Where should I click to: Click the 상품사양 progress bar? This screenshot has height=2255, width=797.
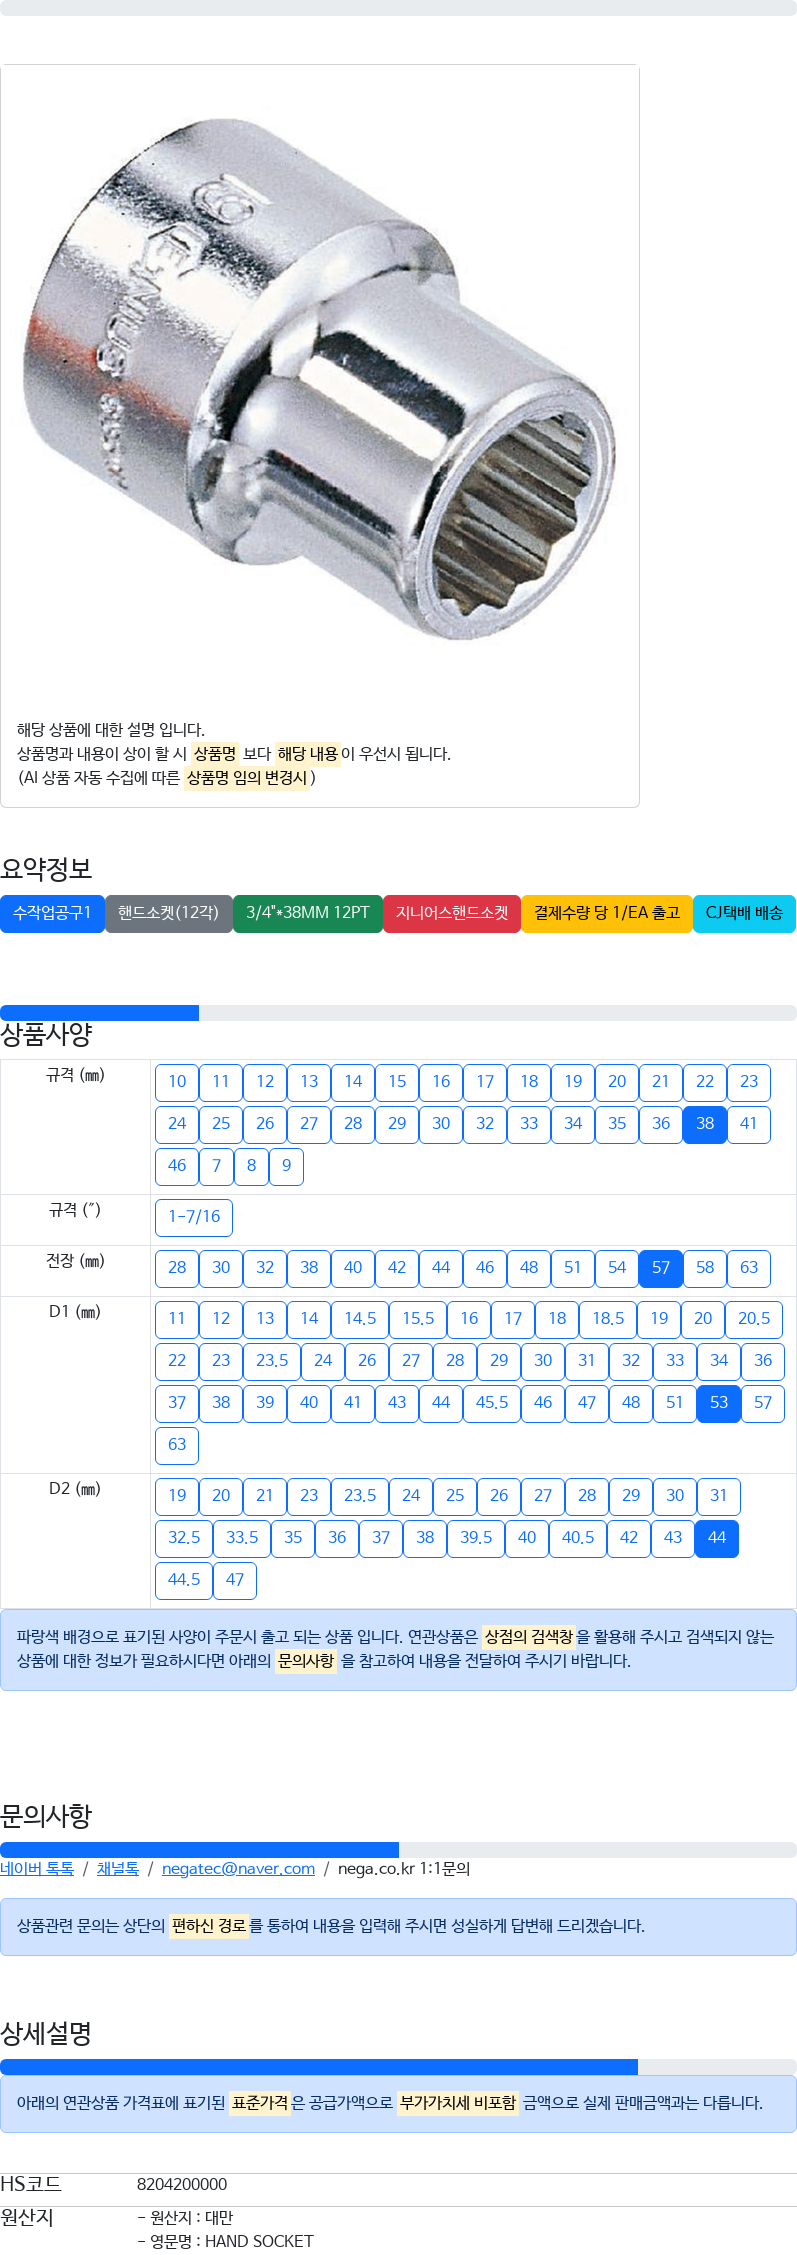click(398, 1013)
